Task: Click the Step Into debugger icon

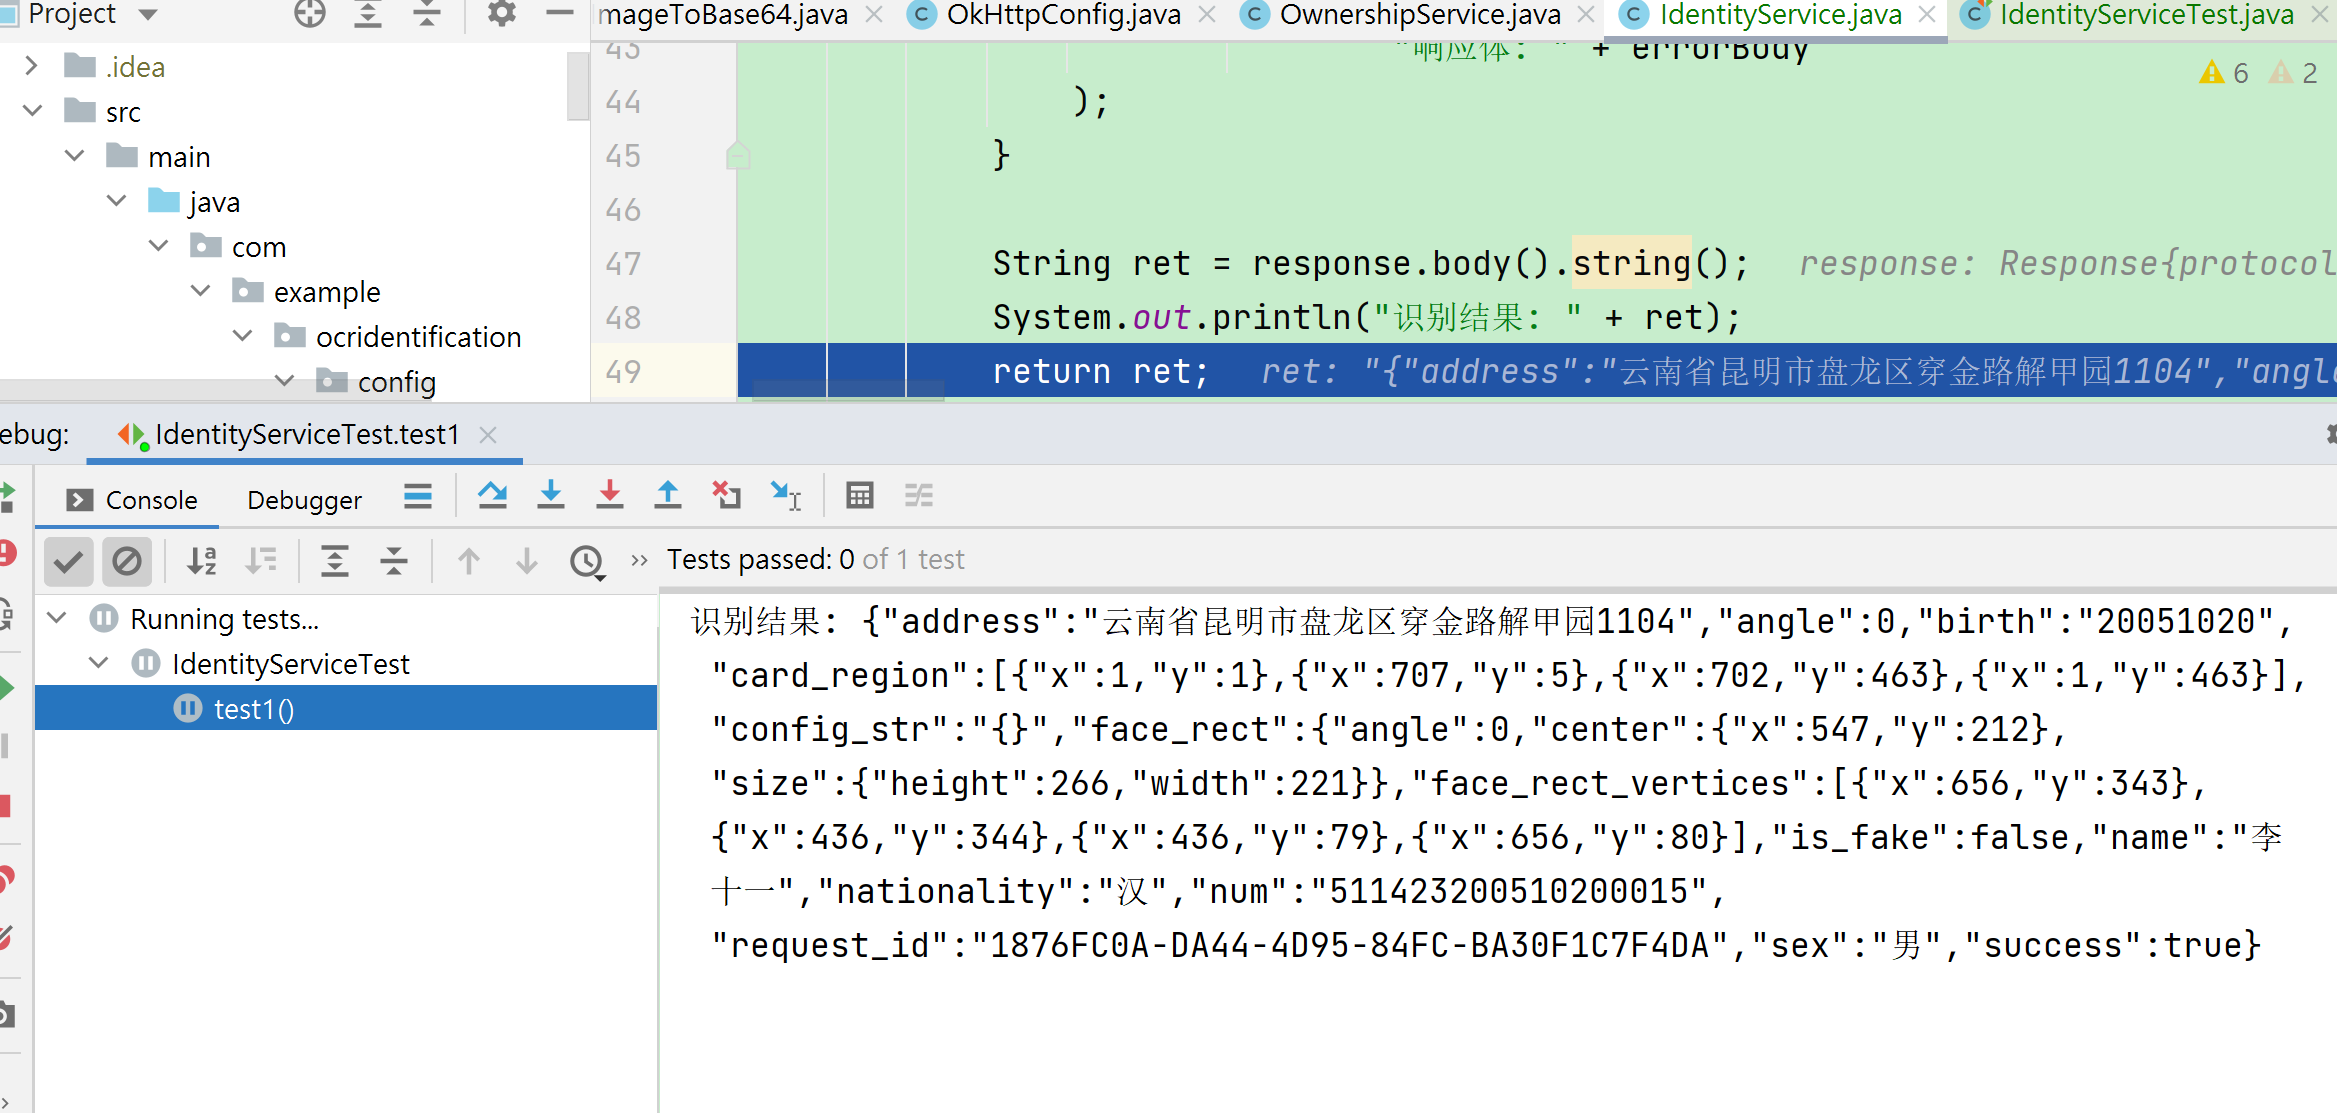Action: coord(550,495)
